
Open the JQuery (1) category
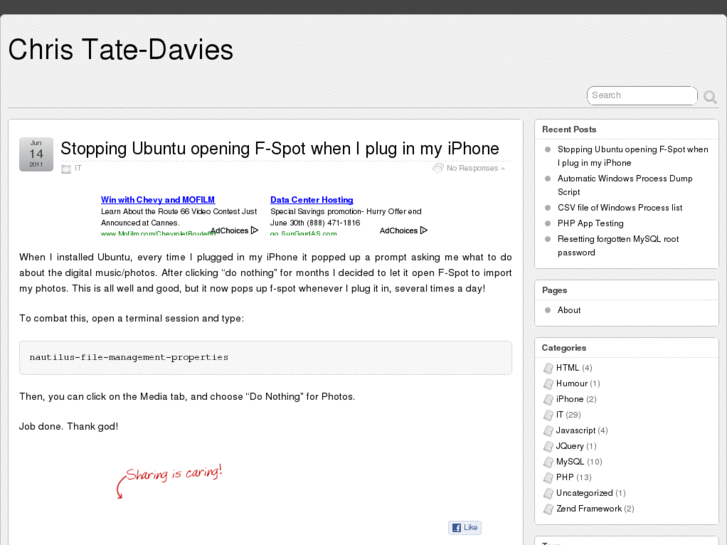(570, 446)
